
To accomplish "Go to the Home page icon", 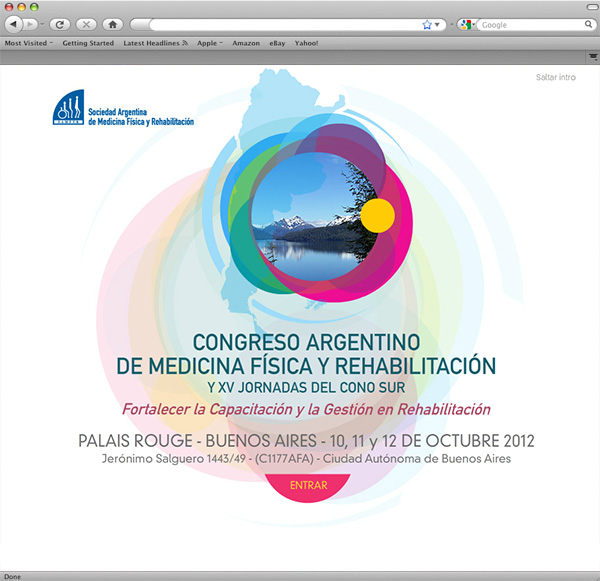I will click(112, 23).
